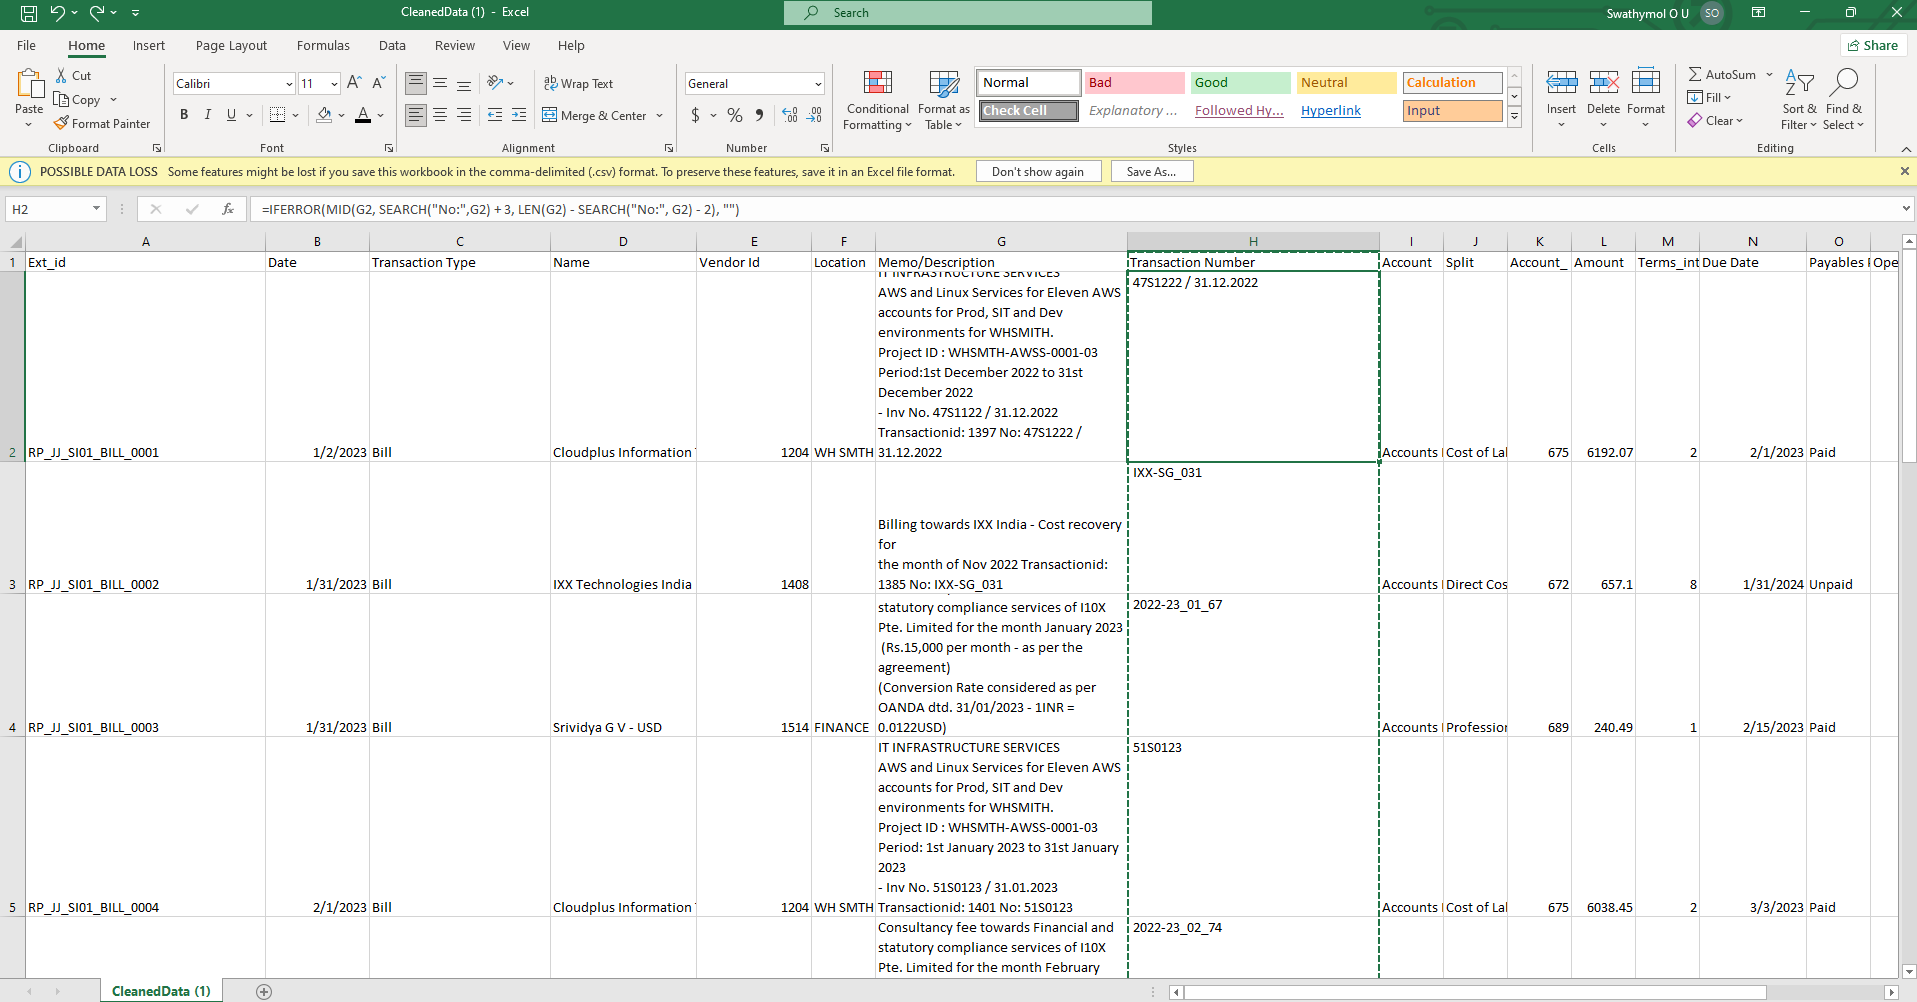Open the font name Calibri dropdown

(x=289, y=84)
